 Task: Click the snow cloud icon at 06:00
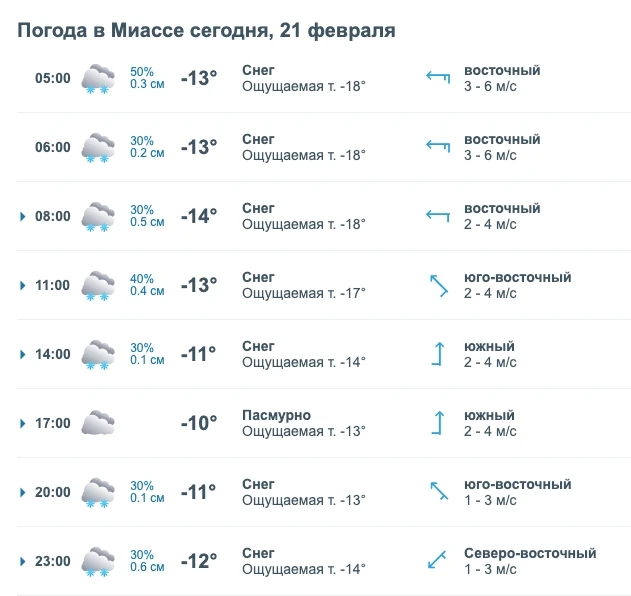point(97,148)
